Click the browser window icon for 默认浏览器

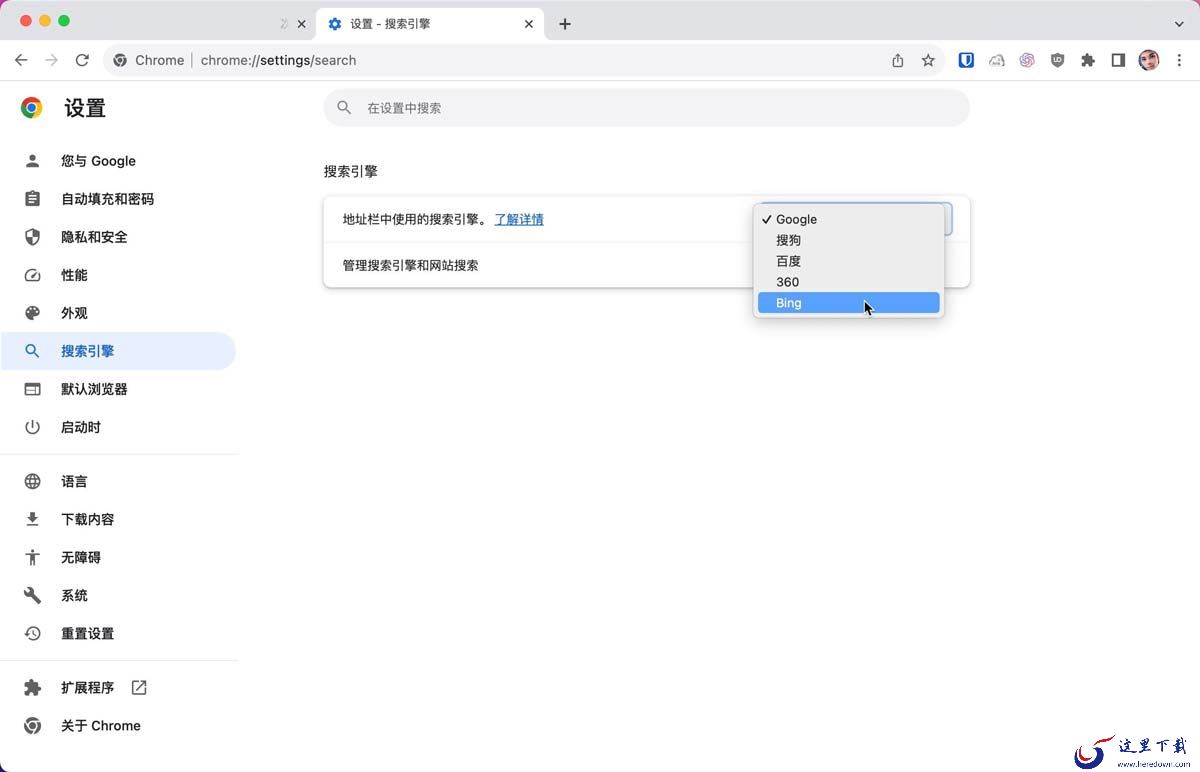33,389
